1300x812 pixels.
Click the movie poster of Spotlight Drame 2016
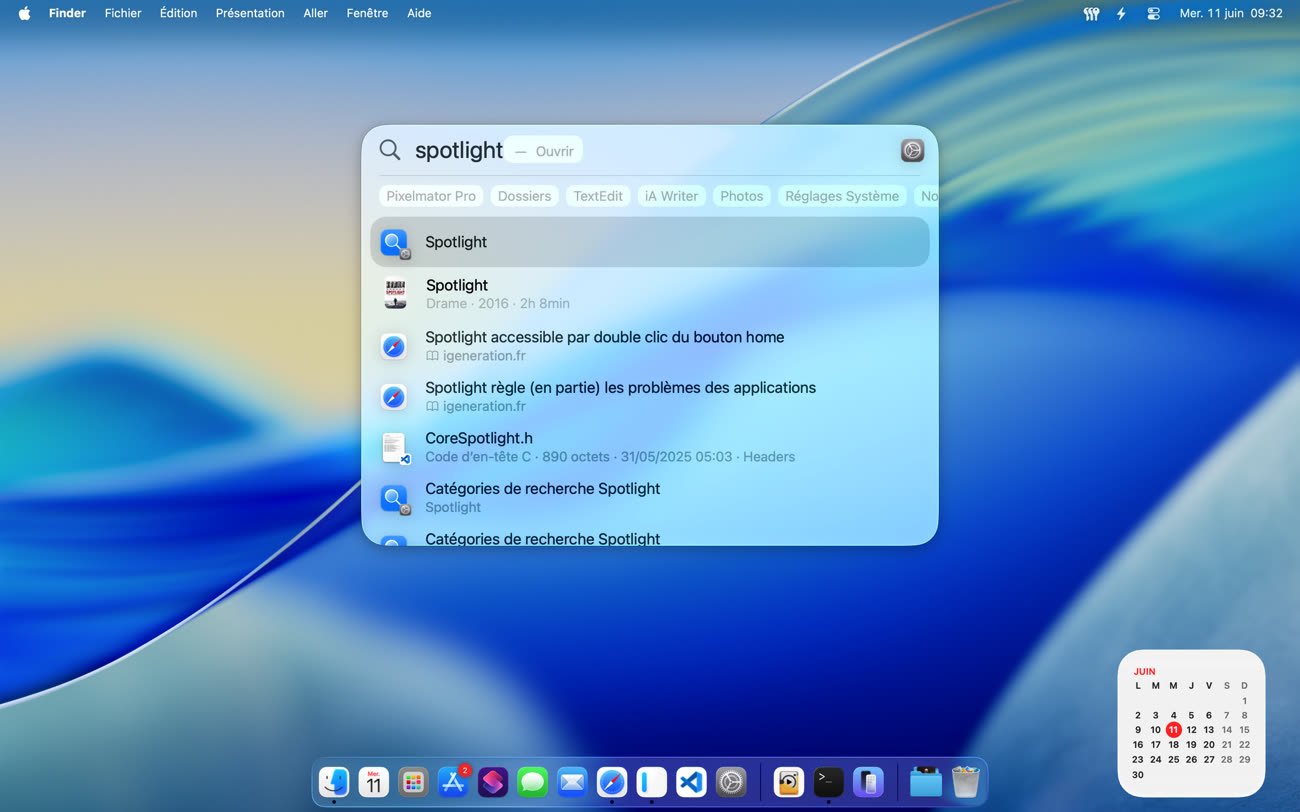(395, 293)
